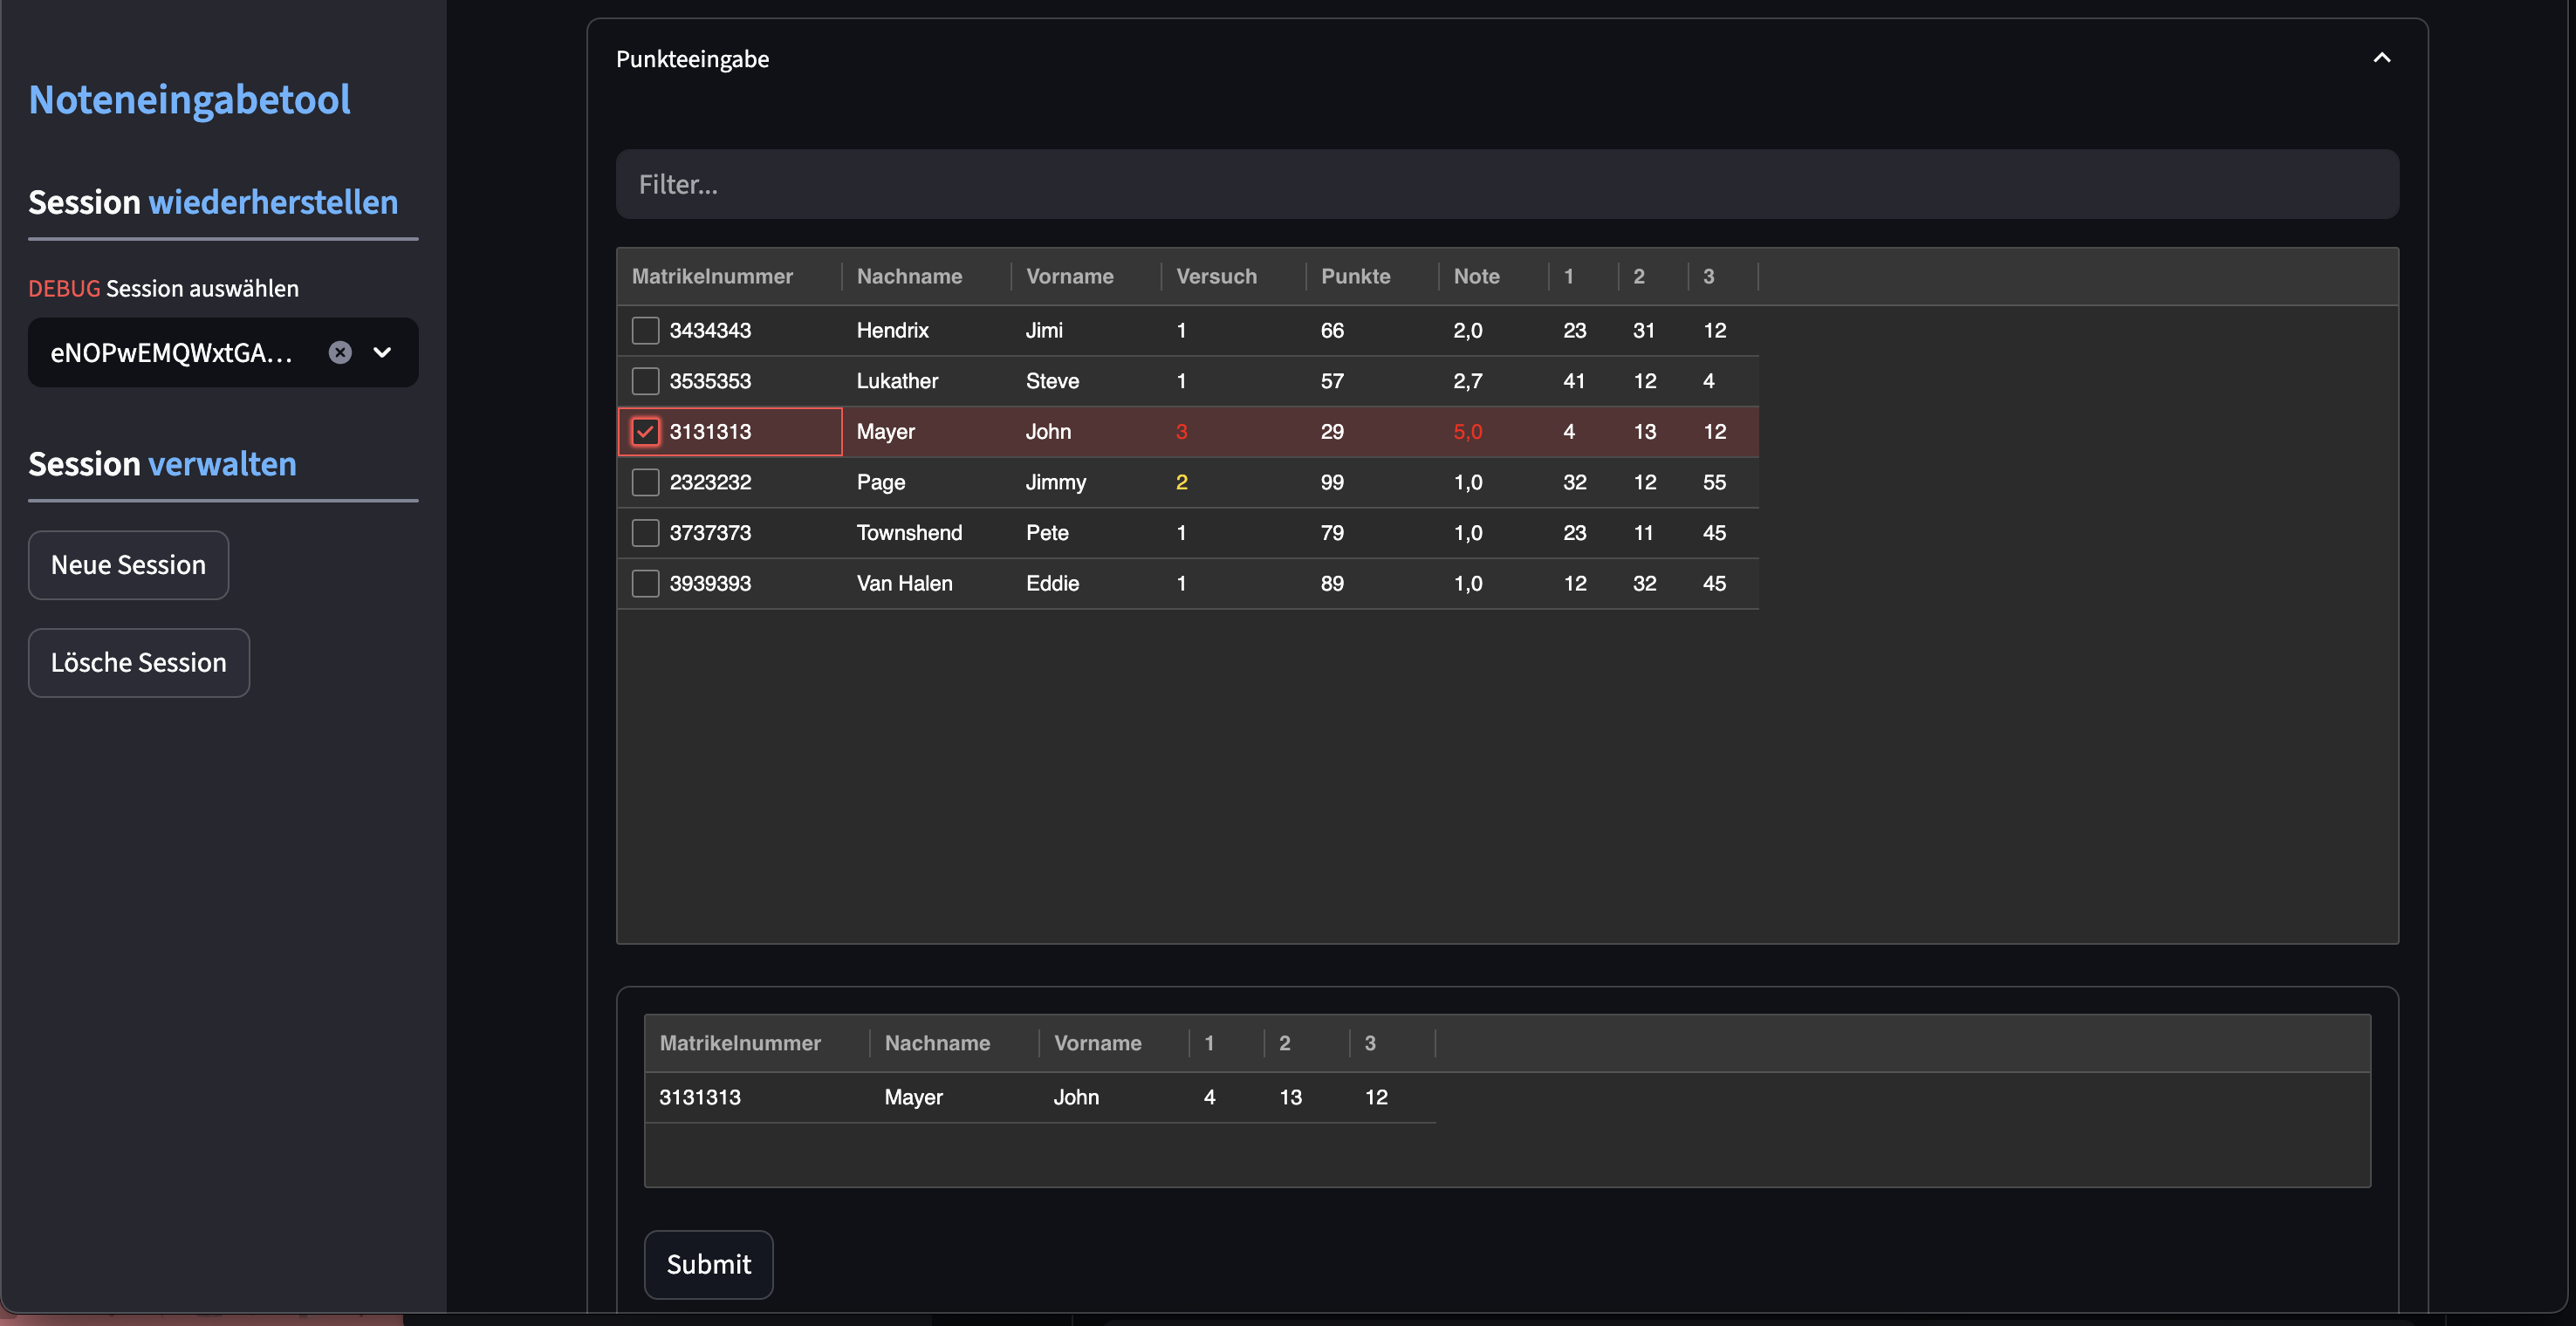
Task: Check the Van Halen 3939393 row
Action: pos(645,583)
